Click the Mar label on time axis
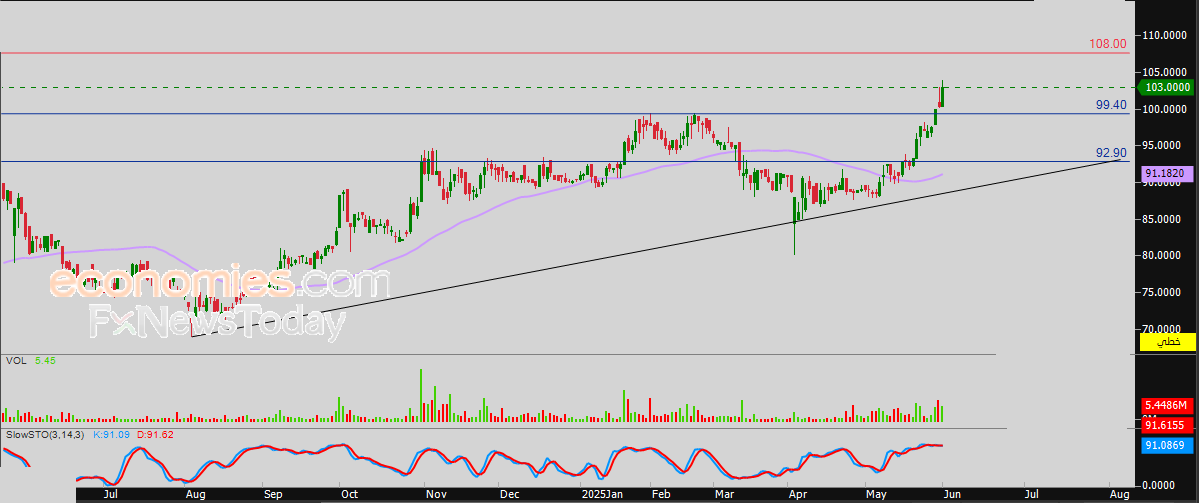Viewport: 1199px width, 503px height. tap(724, 495)
